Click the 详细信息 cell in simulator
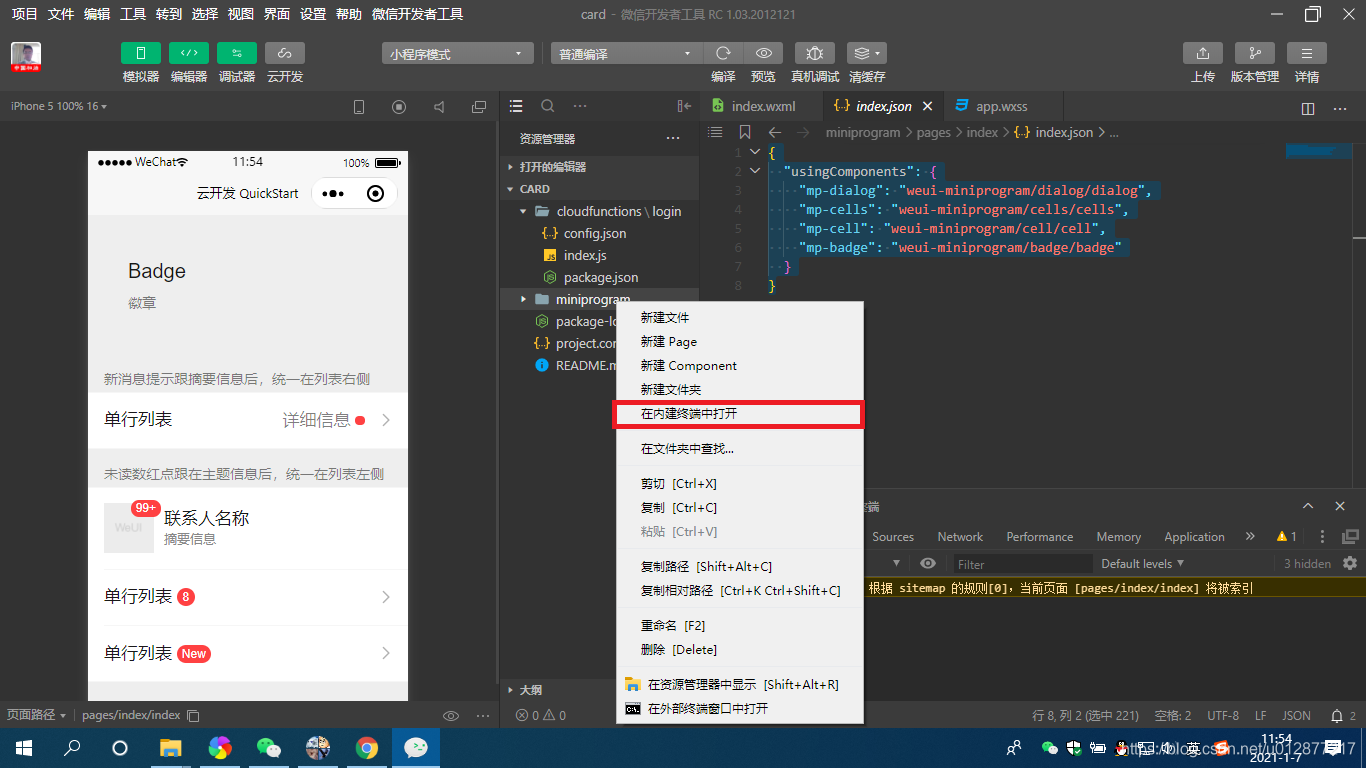 (x=248, y=420)
